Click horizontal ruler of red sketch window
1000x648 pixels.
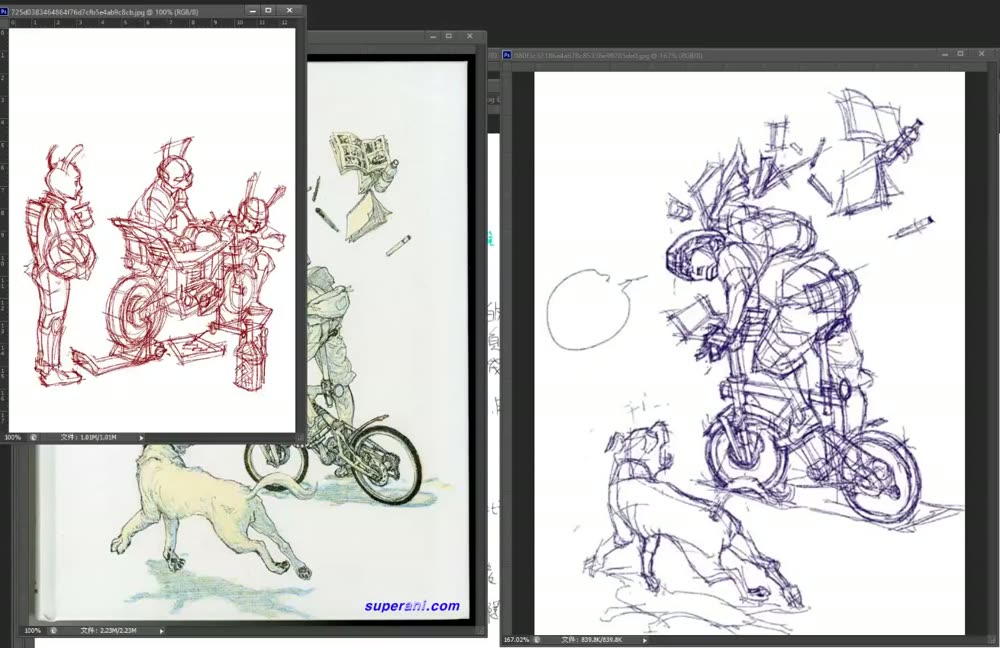152,22
